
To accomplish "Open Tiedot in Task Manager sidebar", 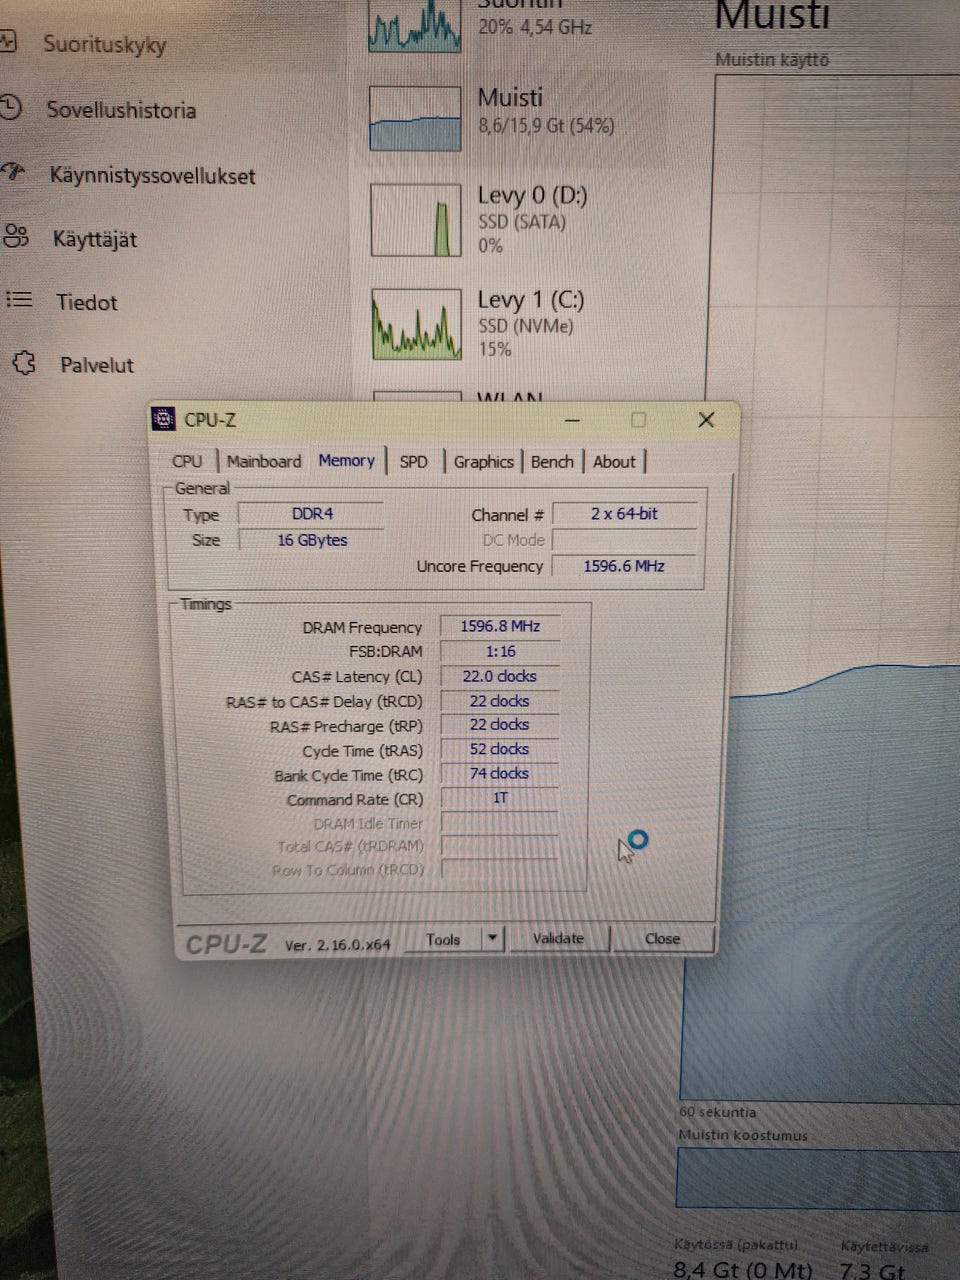I will 86,302.
